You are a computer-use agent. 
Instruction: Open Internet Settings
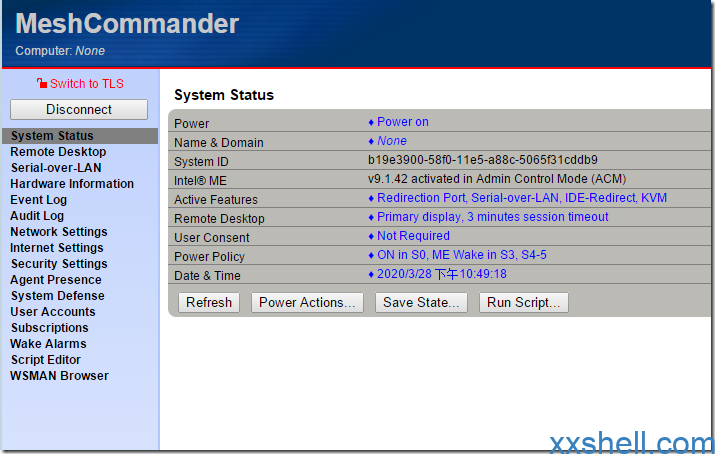tap(57, 248)
